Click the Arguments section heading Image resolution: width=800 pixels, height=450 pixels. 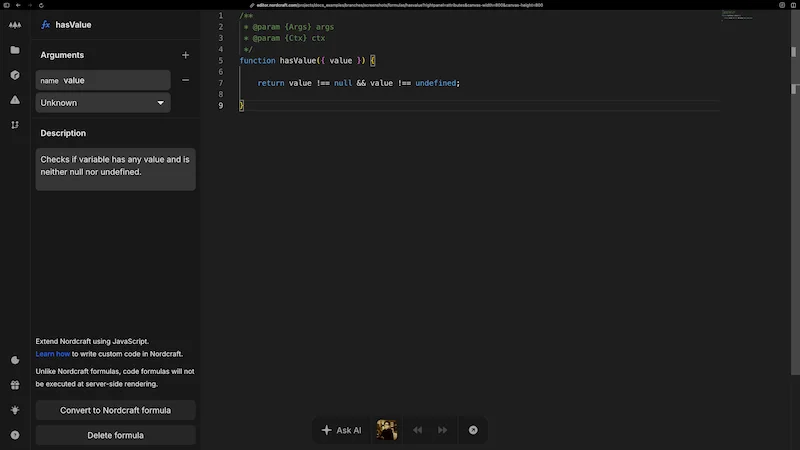[62, 55]
